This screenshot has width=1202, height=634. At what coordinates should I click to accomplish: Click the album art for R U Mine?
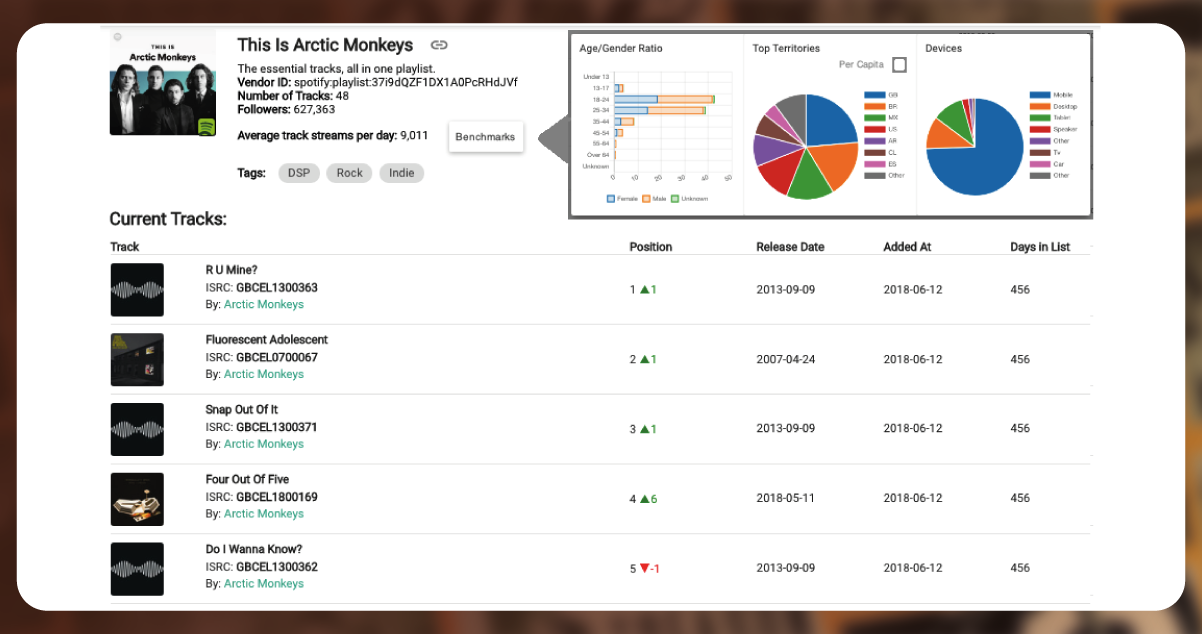pos(137,290)
